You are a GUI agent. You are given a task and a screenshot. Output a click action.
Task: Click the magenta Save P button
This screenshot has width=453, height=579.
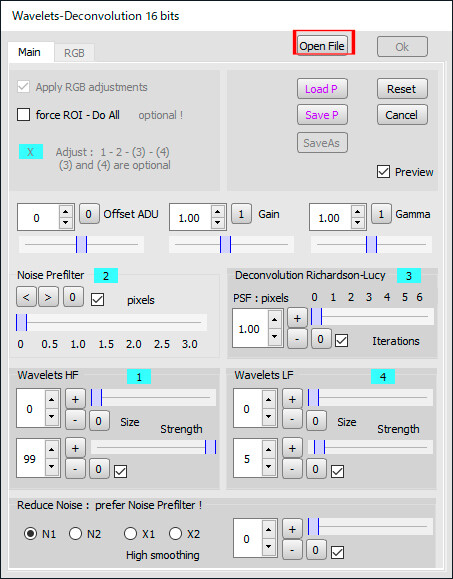coord(322,115)
